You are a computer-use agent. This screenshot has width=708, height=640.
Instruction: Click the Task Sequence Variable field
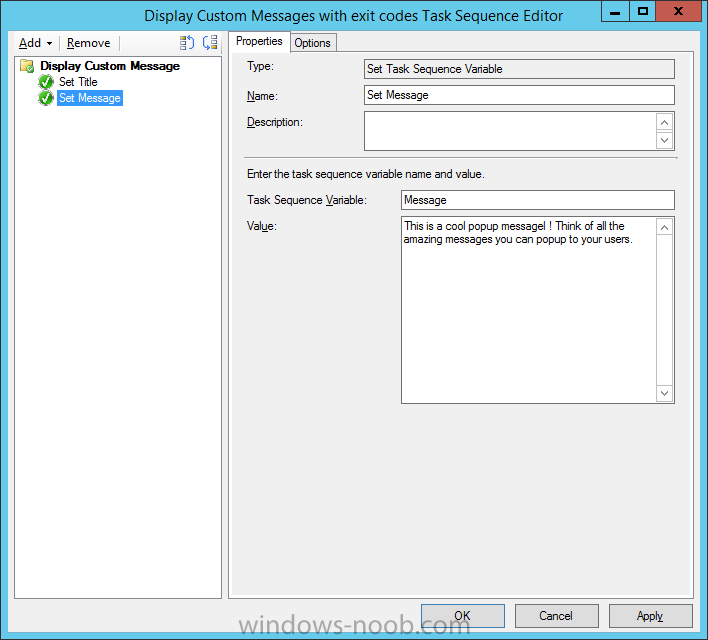click(538, 200)
